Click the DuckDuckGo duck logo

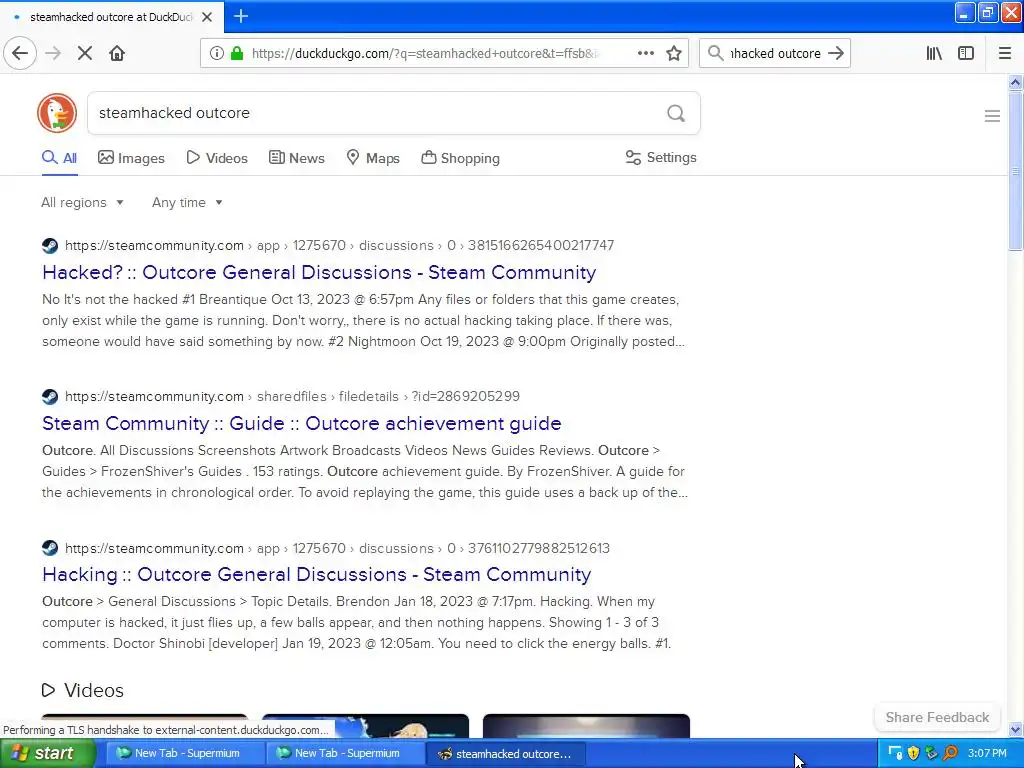pos(57,113)
